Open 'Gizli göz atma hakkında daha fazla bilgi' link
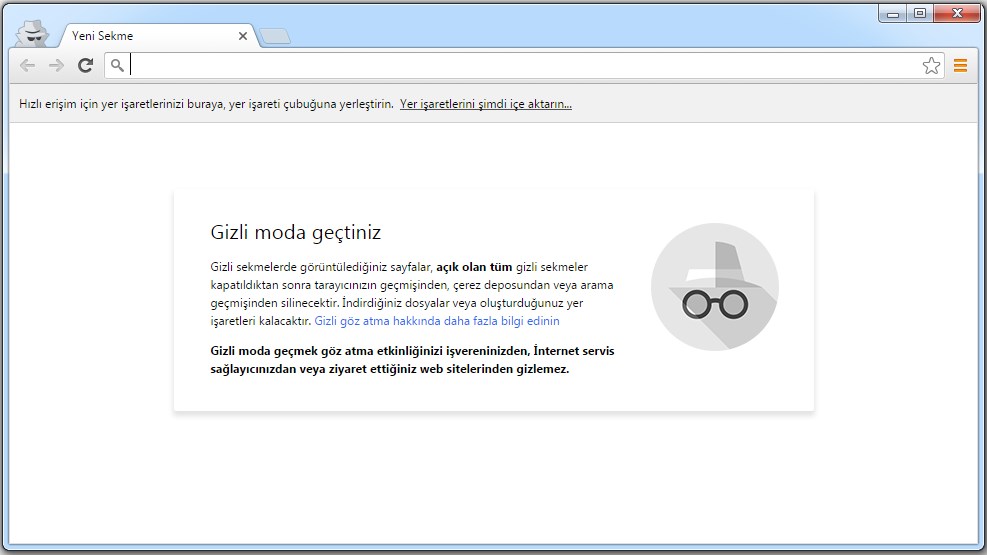 click(437, 321)
